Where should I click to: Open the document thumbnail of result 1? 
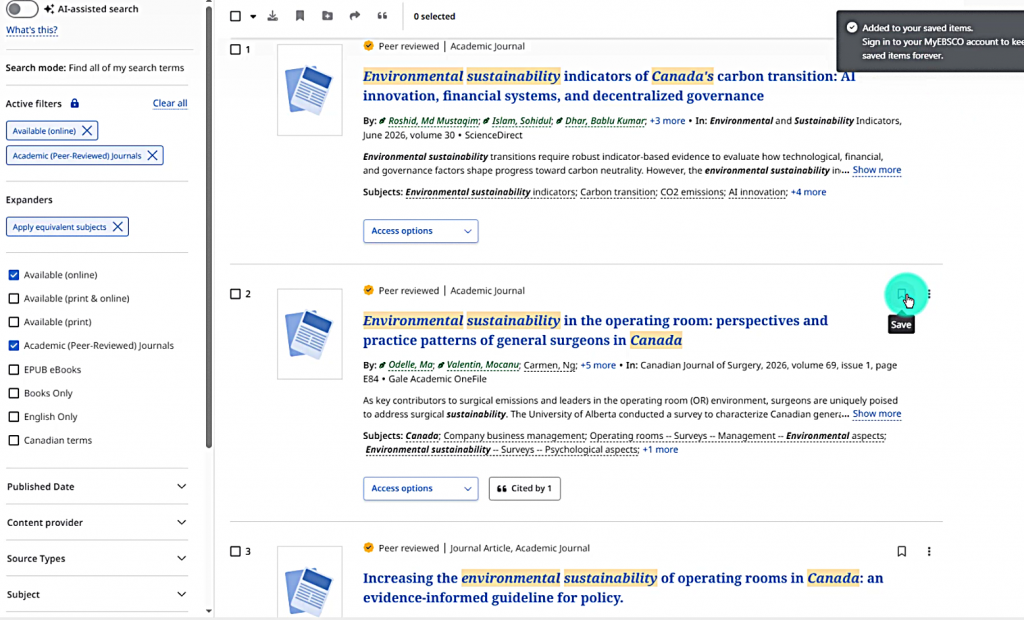(310, 90)
